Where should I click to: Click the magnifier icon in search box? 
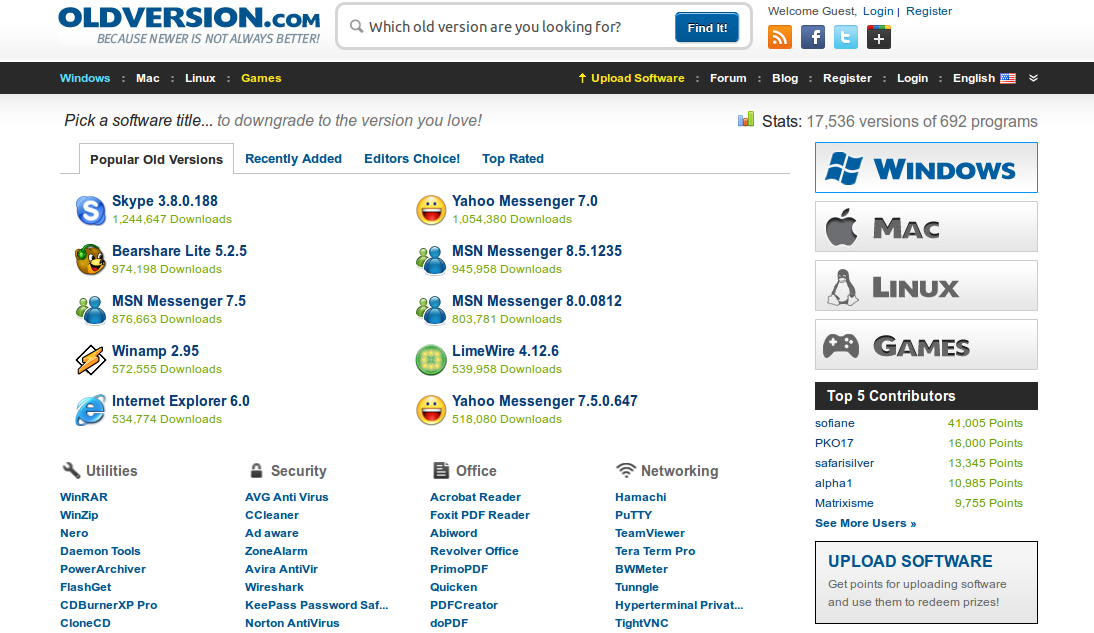click(357, 27)
